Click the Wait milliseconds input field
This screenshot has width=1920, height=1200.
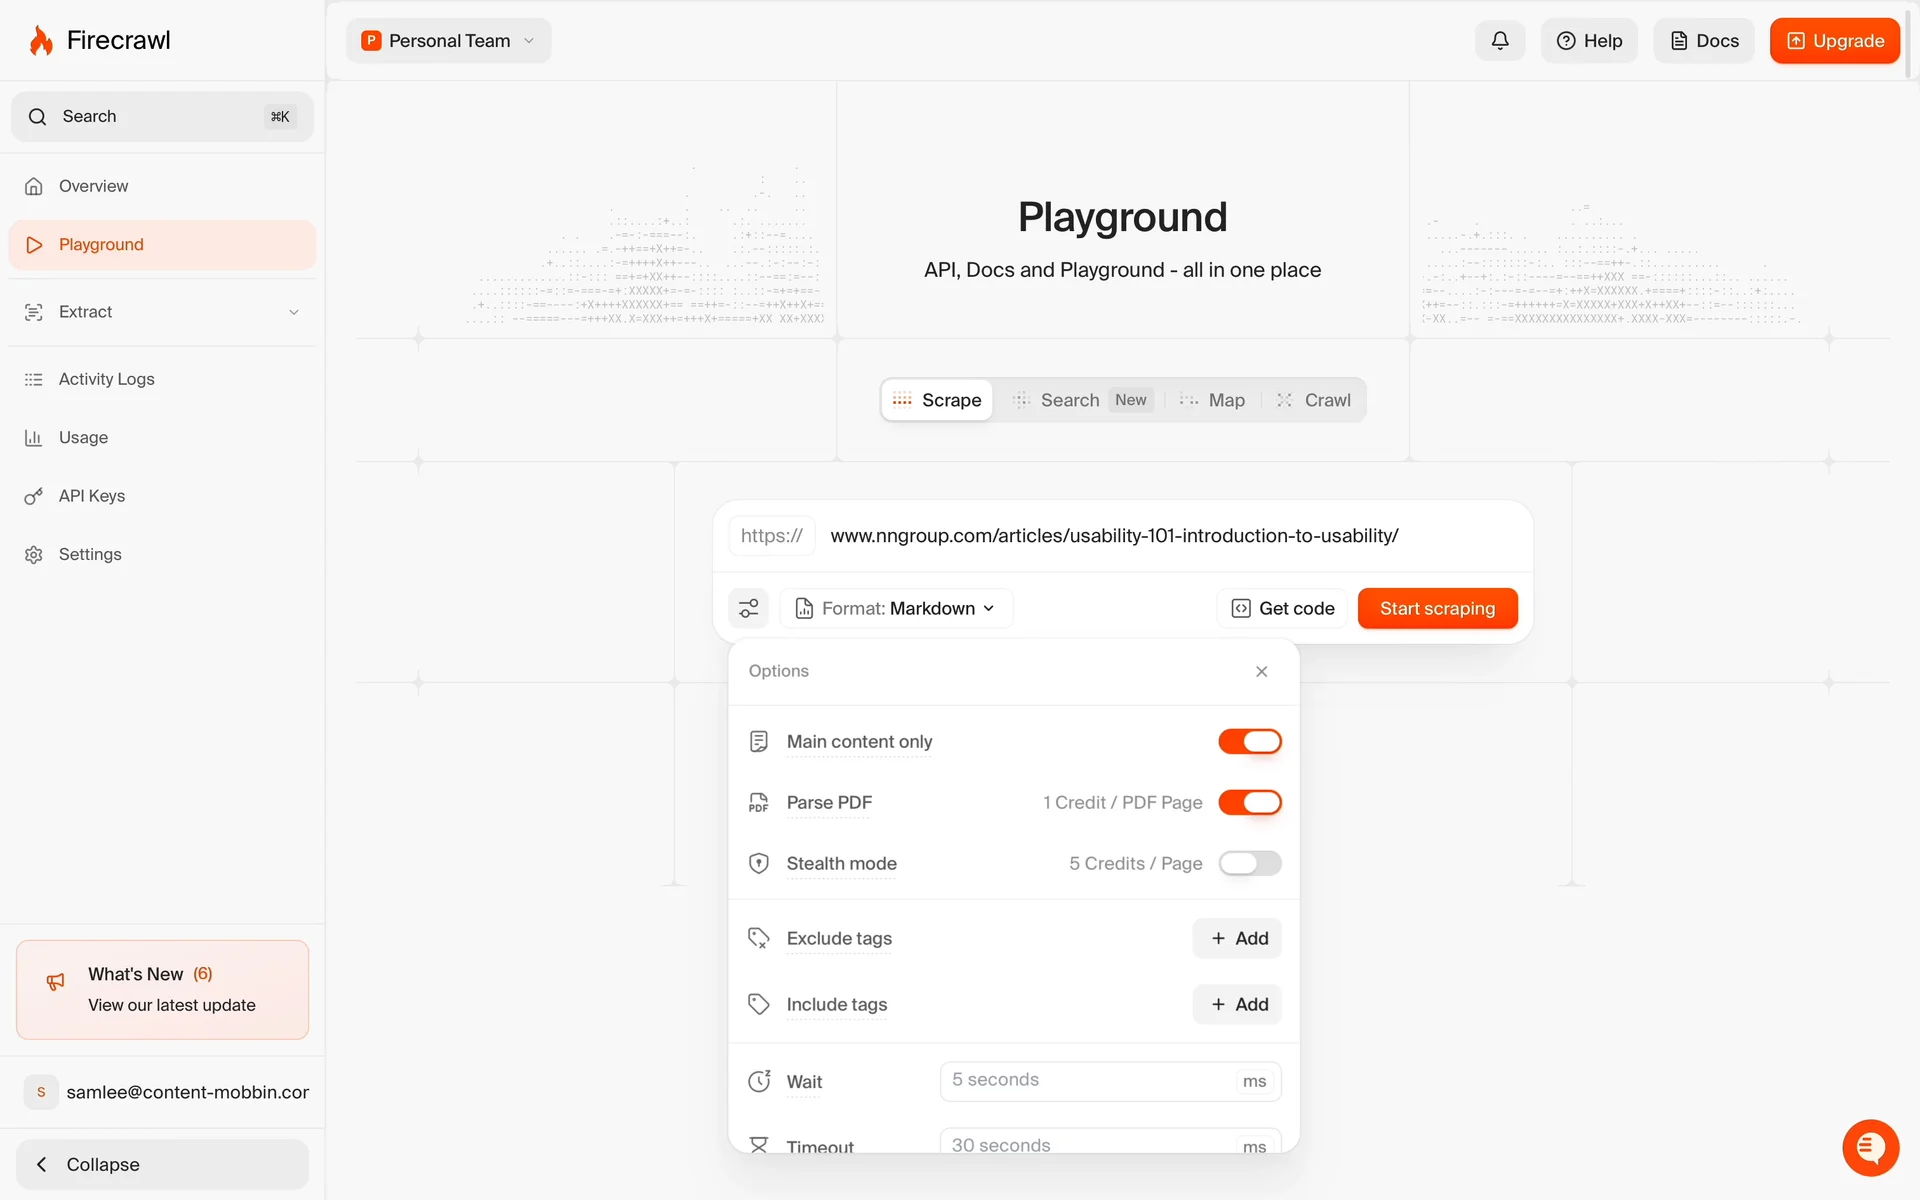point(1090,1081)
